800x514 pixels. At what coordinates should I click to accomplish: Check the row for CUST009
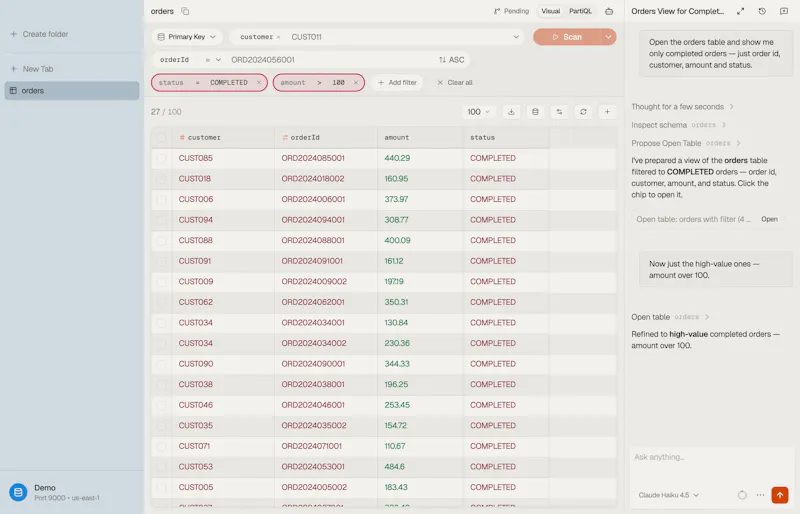pyautogui.click(x=161, y=281)
